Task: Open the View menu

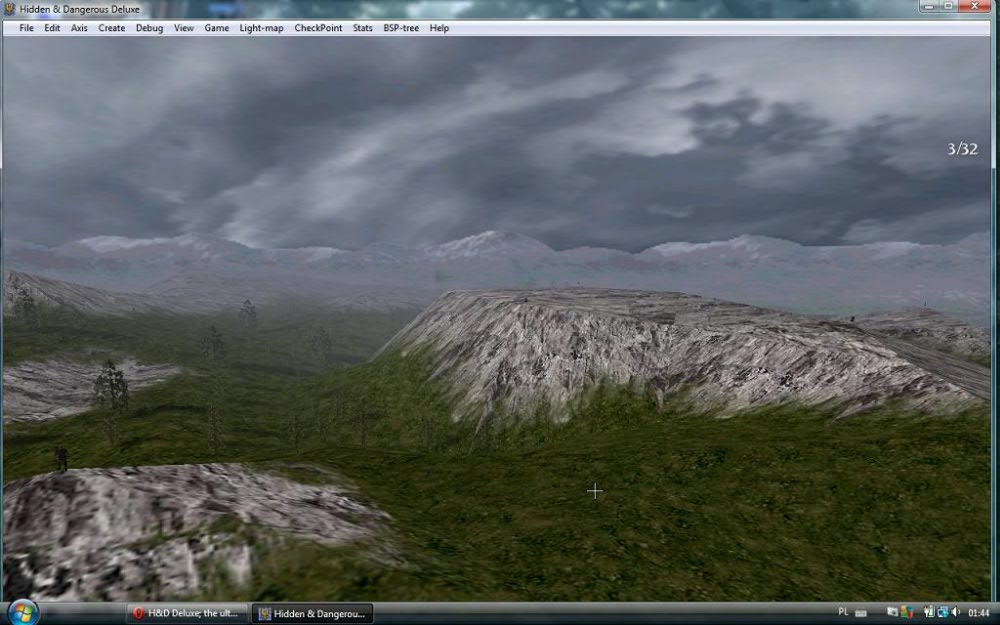Action: (x=184, y=28)
